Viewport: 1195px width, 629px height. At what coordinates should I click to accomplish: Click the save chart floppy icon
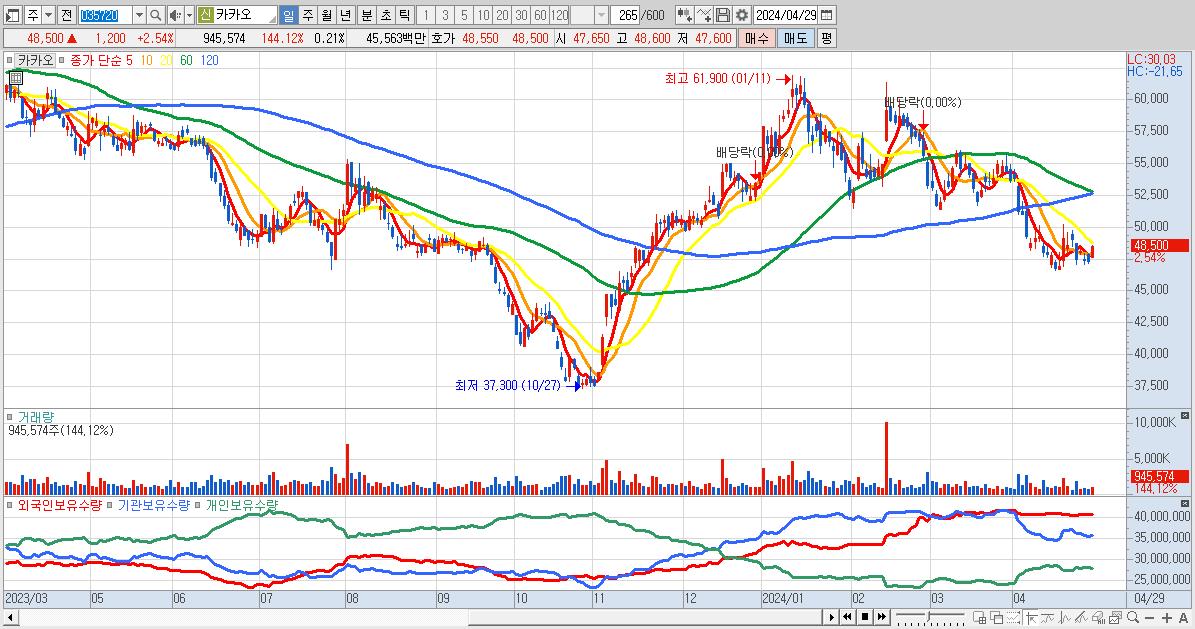[723, 15]
